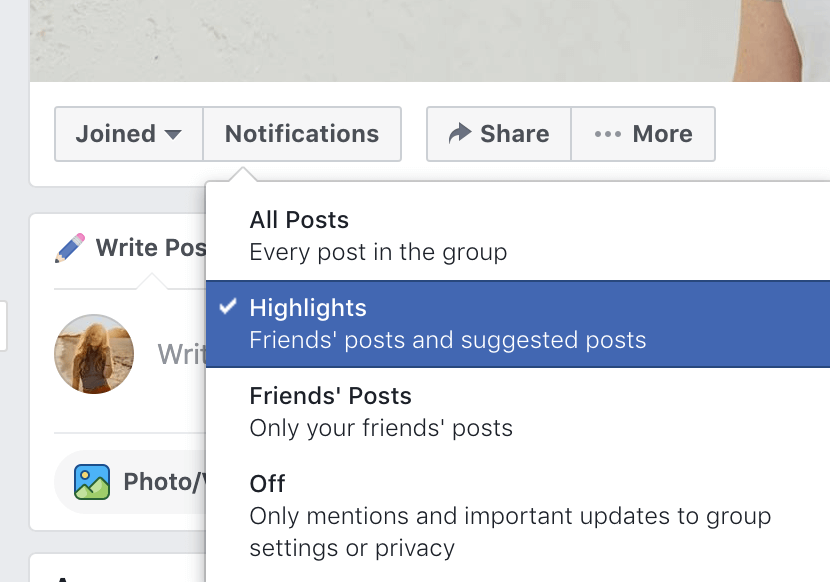Viewport: 830px width, 582px height.
Task: Expand the More options menu
Action: tap(643, 134)
